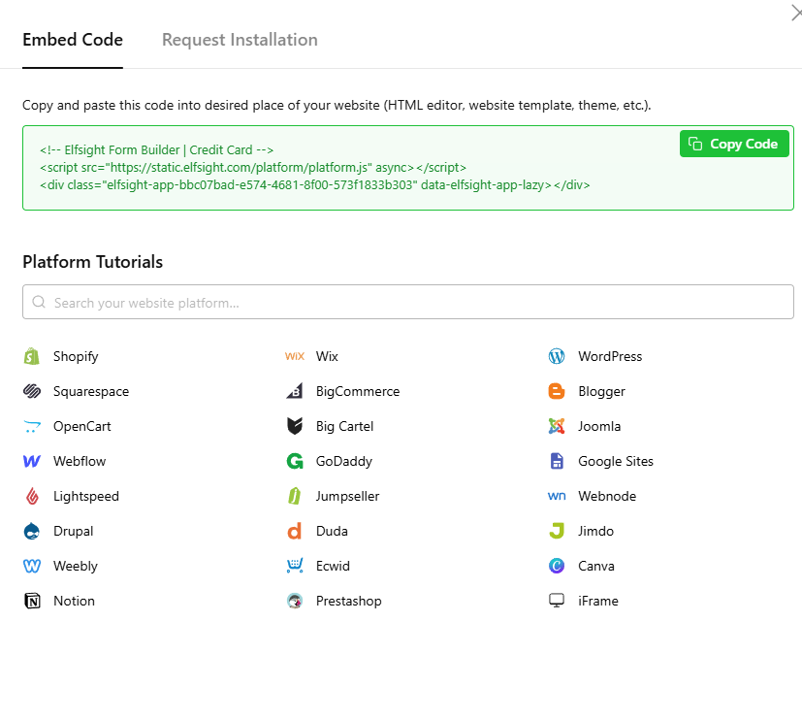Click the Big Cartel logo icon

tap(295, 426)
